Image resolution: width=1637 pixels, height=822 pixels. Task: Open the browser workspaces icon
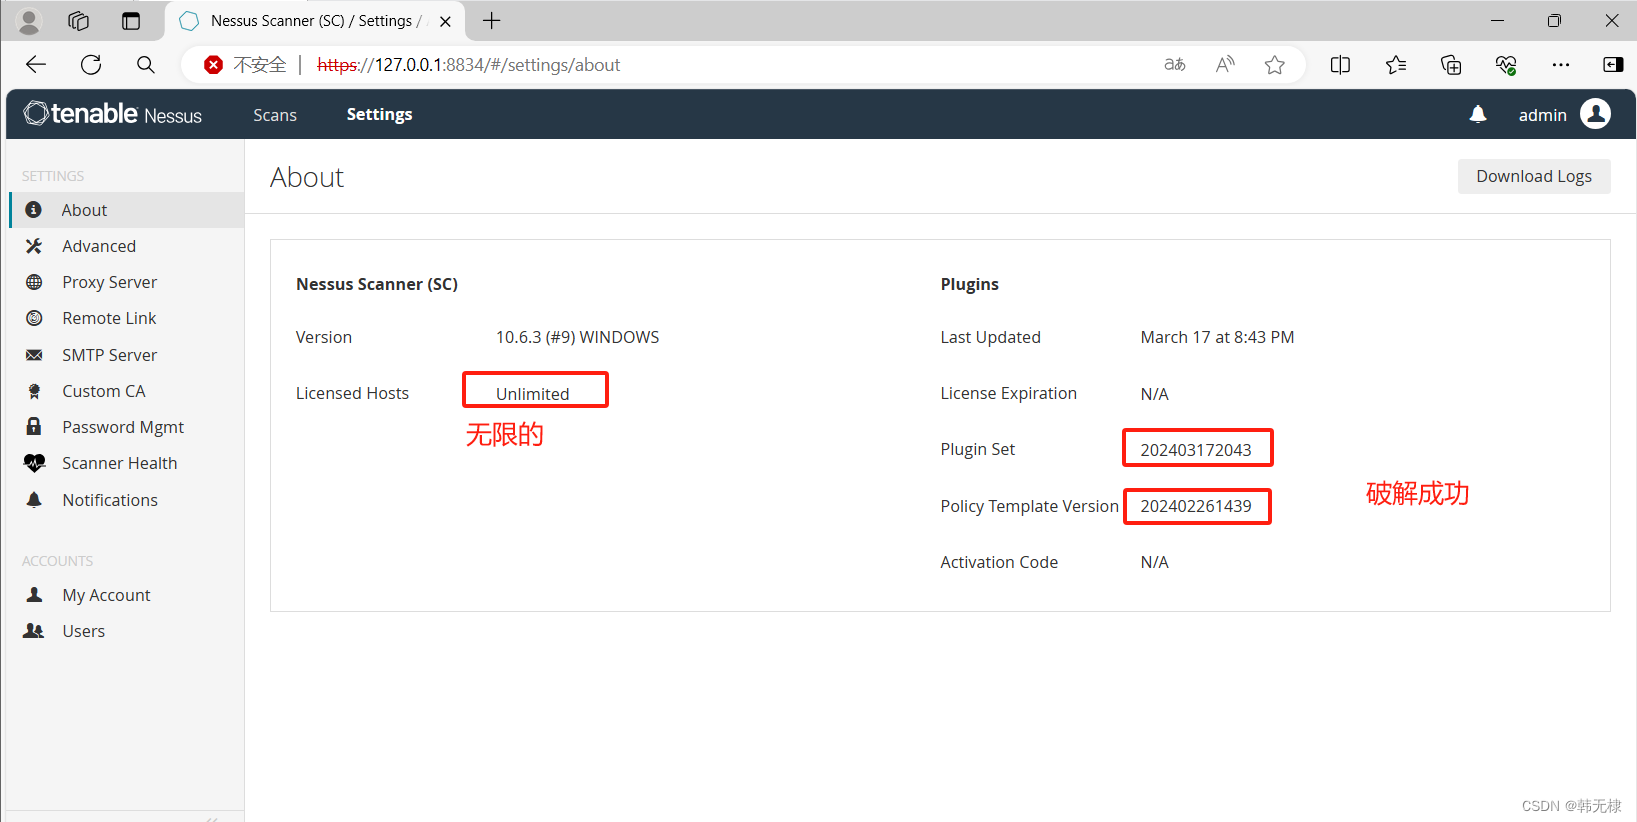click(79, 21)
